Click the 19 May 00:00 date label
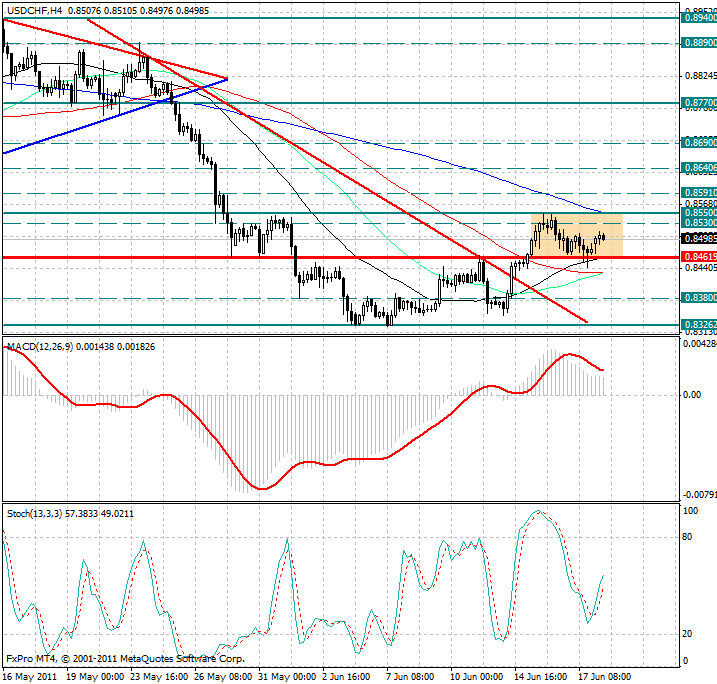Viewport: 717px width, 684px height. pos(95,677)
